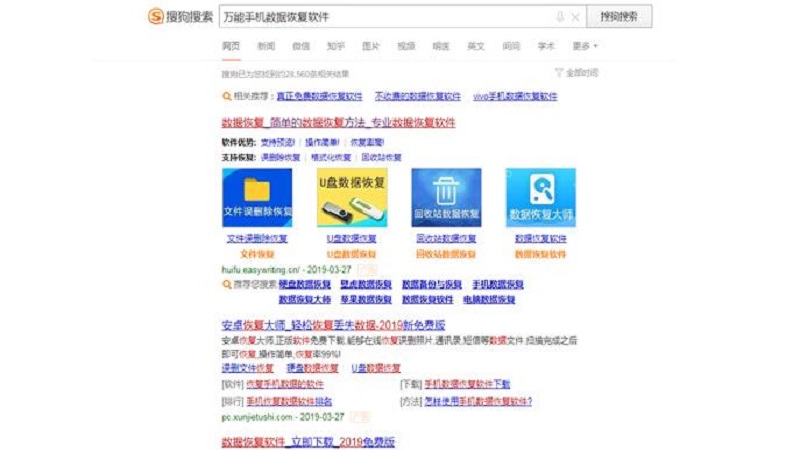Select the 知乎 search tab
The height and width of the screenshot is (450, 800).
tap(335, 46)
